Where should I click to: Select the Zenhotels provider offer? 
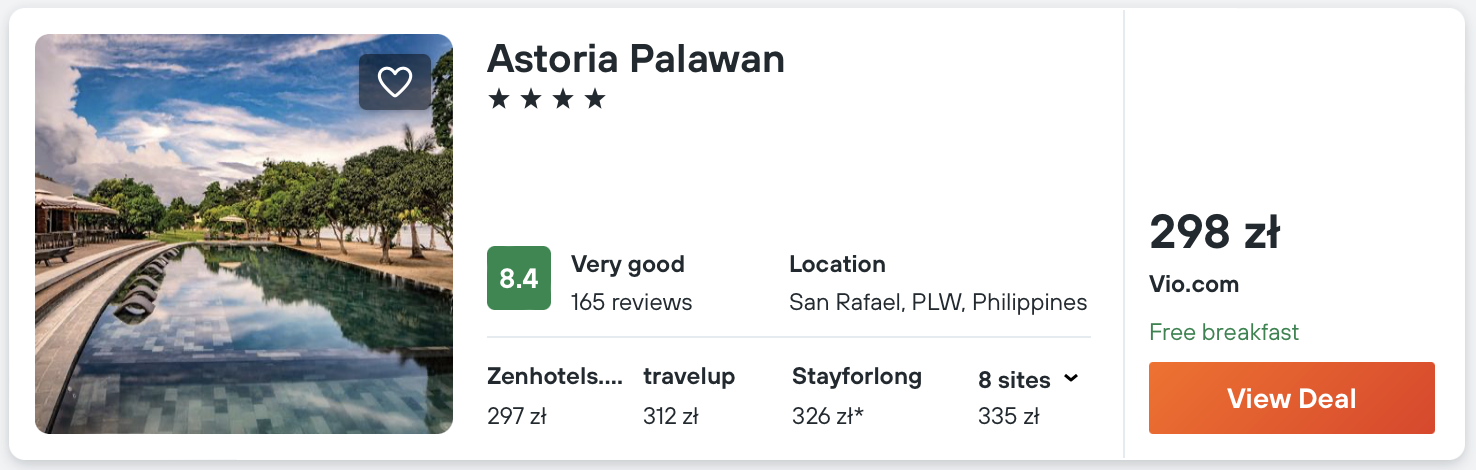coord(554,377)
